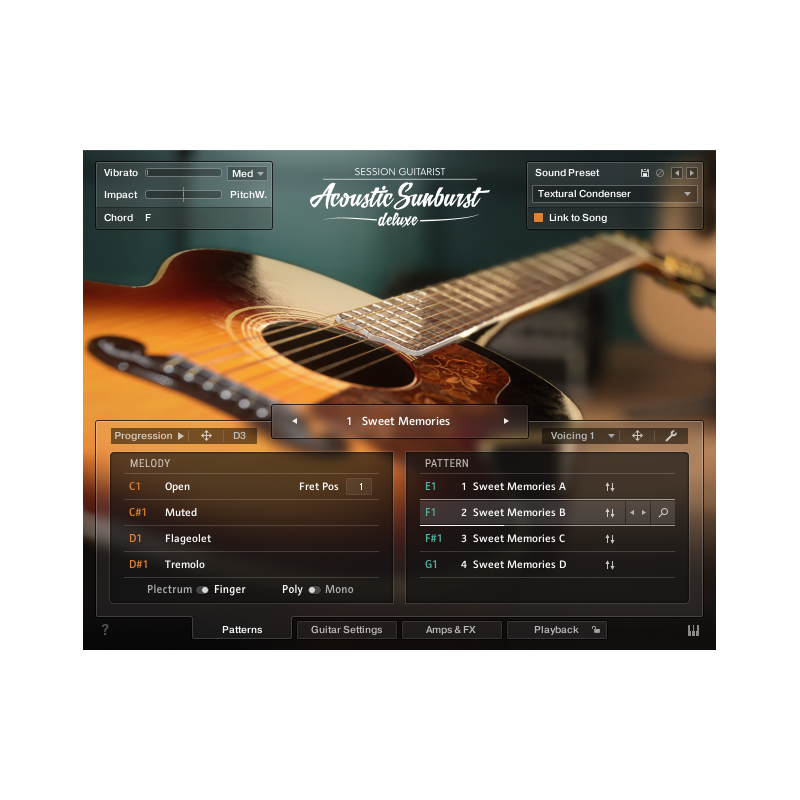Click the move icon next to Progression
The width and height of the screenshot is (800, 800).
tap(206, 436)
